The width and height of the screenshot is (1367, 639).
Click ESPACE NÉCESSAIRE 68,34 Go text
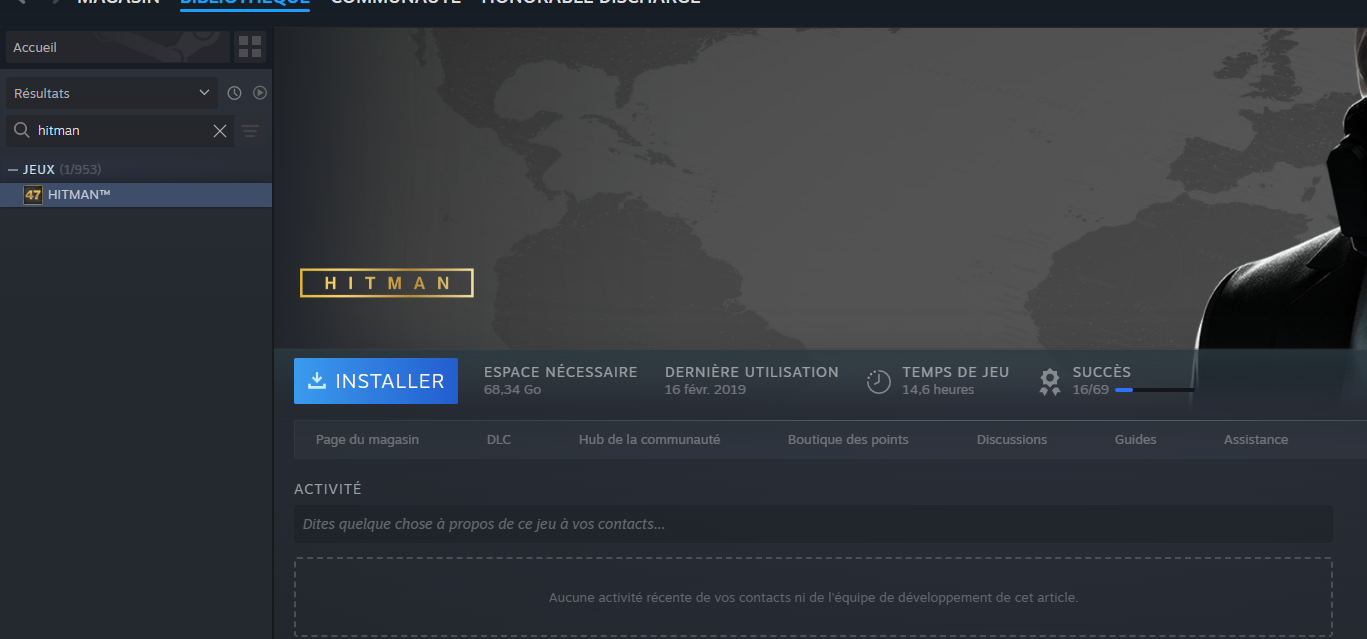(x=560, y=380)
